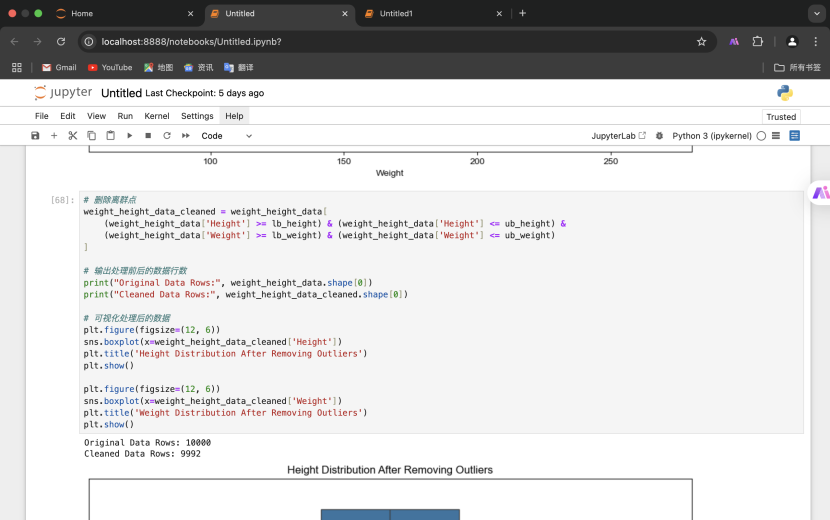
Task: Close the Untitled1 browser tab
Action: click(499, 14)
